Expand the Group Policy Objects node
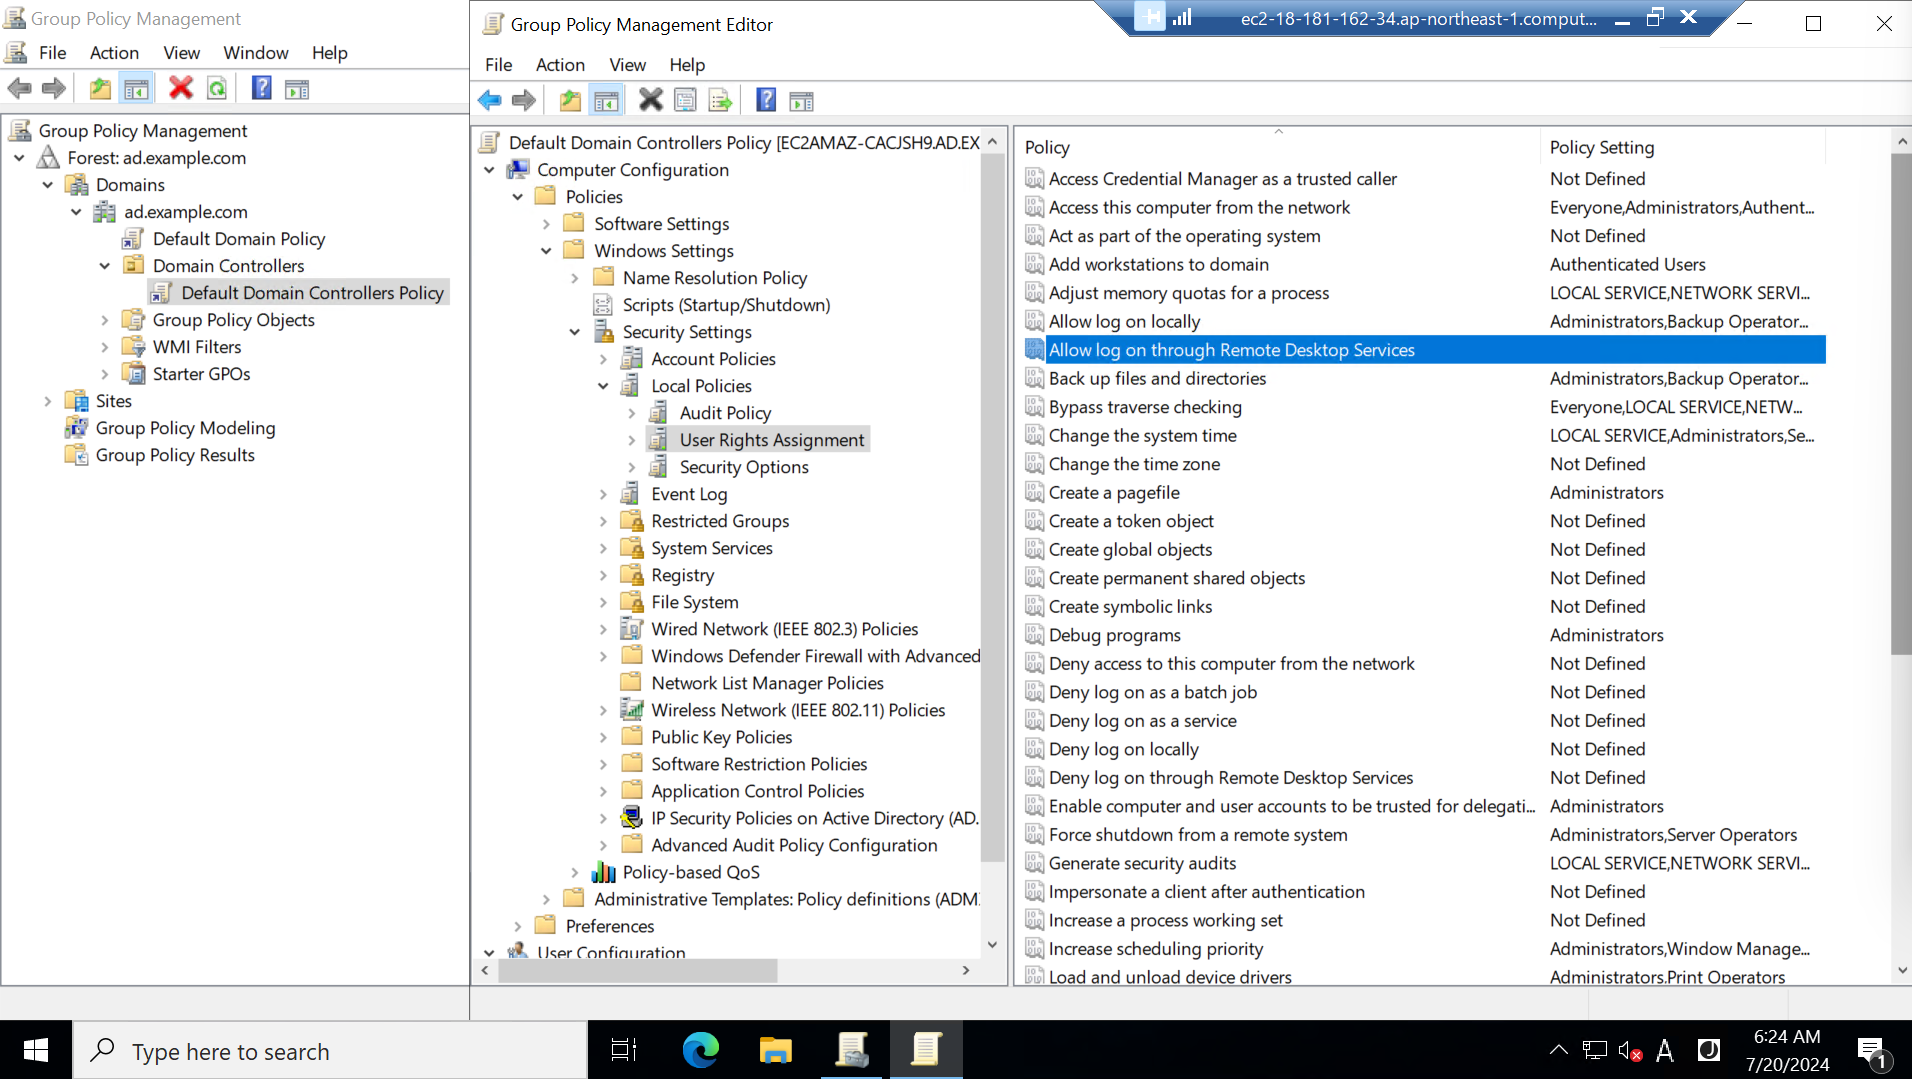 [x=105, y=320]
